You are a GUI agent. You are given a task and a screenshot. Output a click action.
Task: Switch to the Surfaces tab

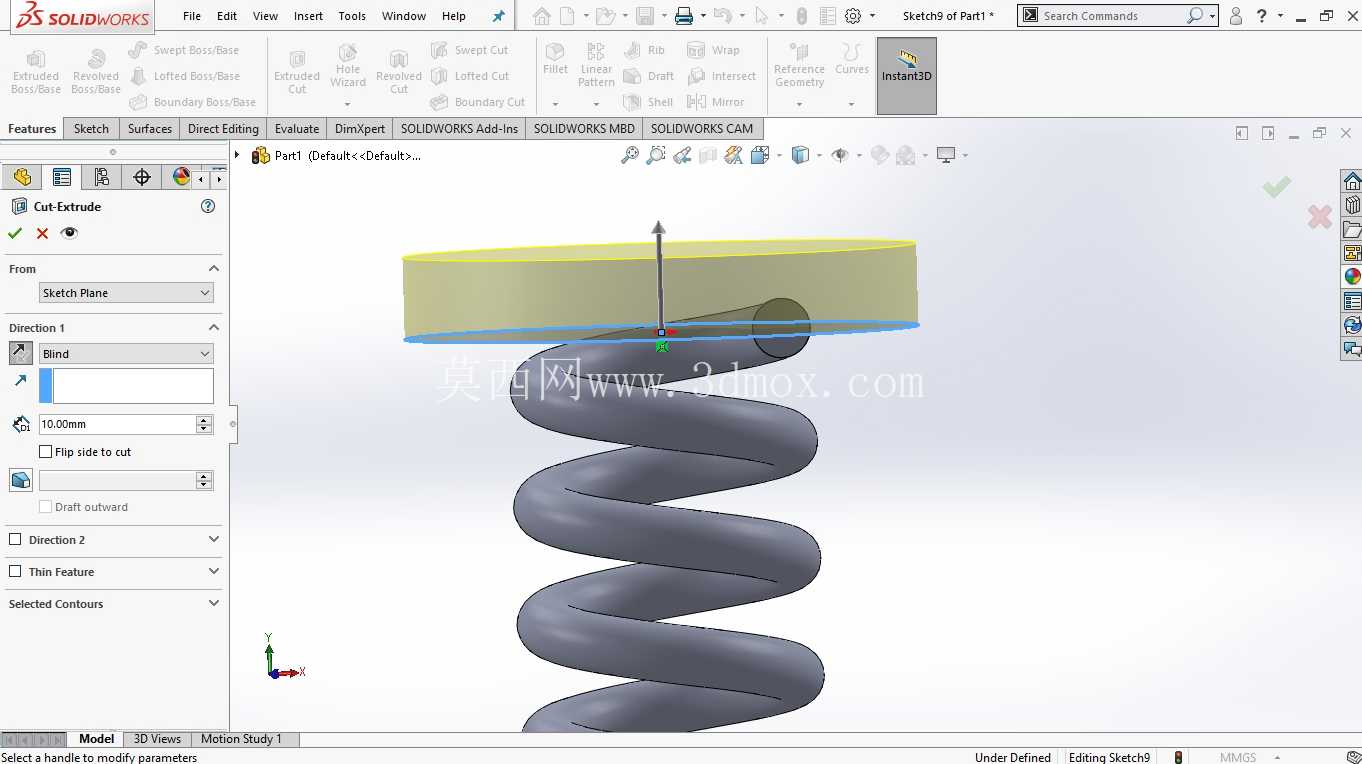150,129
